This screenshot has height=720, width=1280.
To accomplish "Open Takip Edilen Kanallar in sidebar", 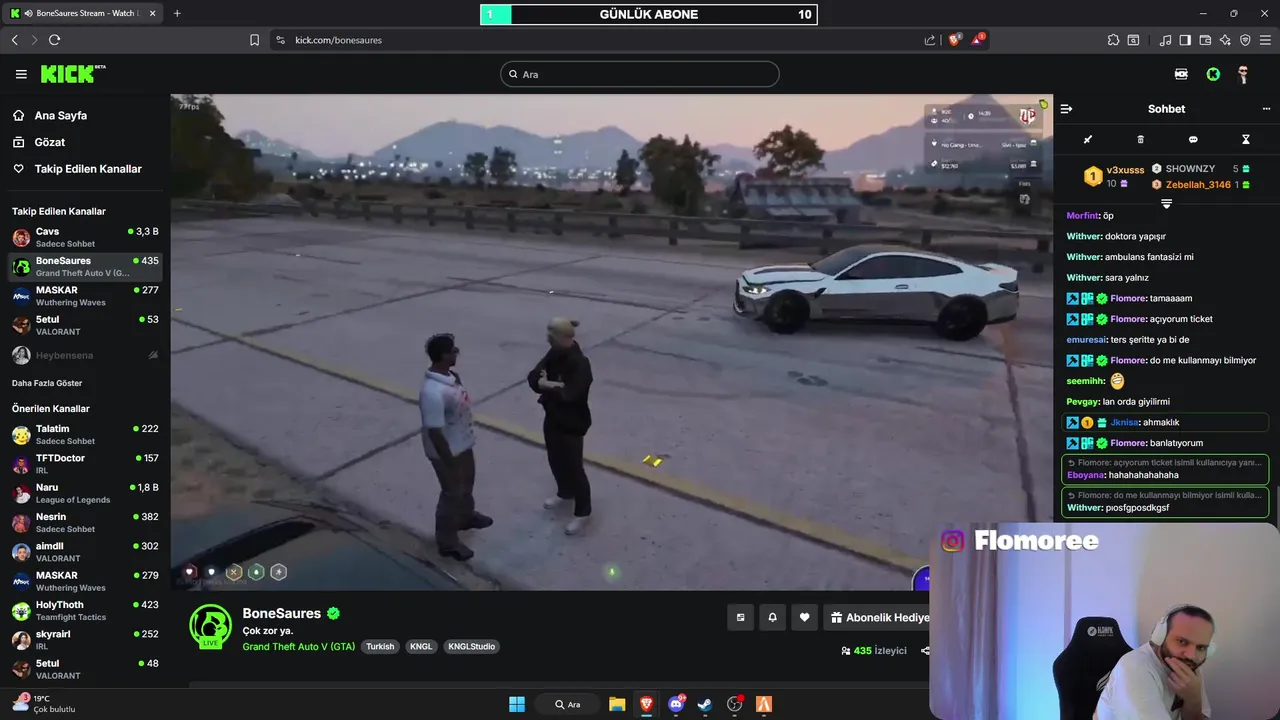I will [88, 169].
